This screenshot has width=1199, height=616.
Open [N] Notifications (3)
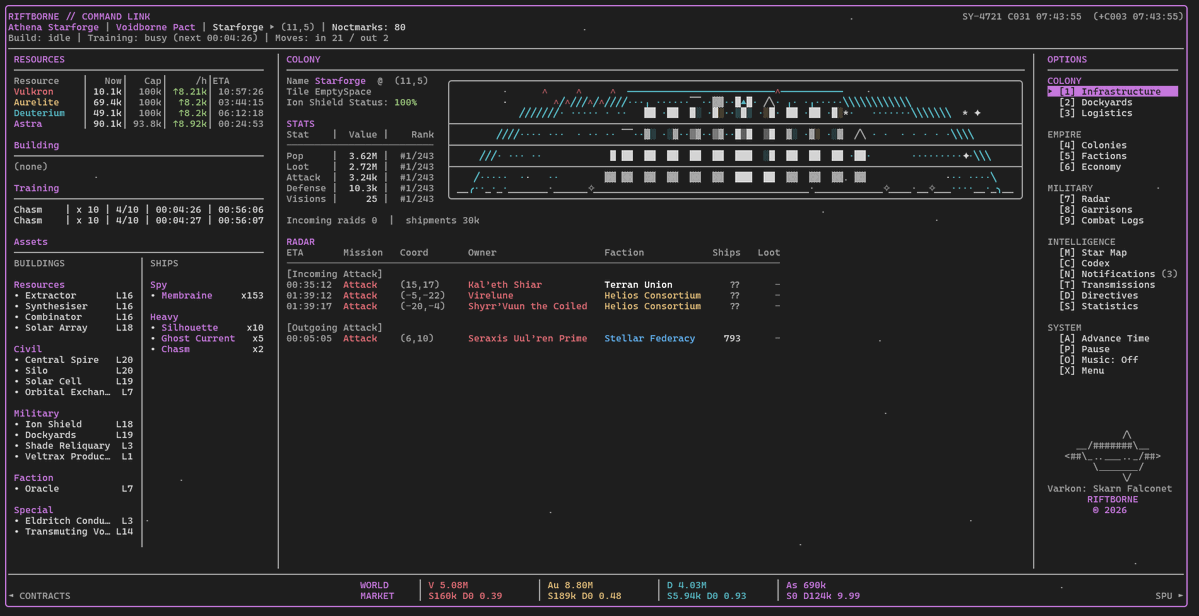coord(1119,274)
